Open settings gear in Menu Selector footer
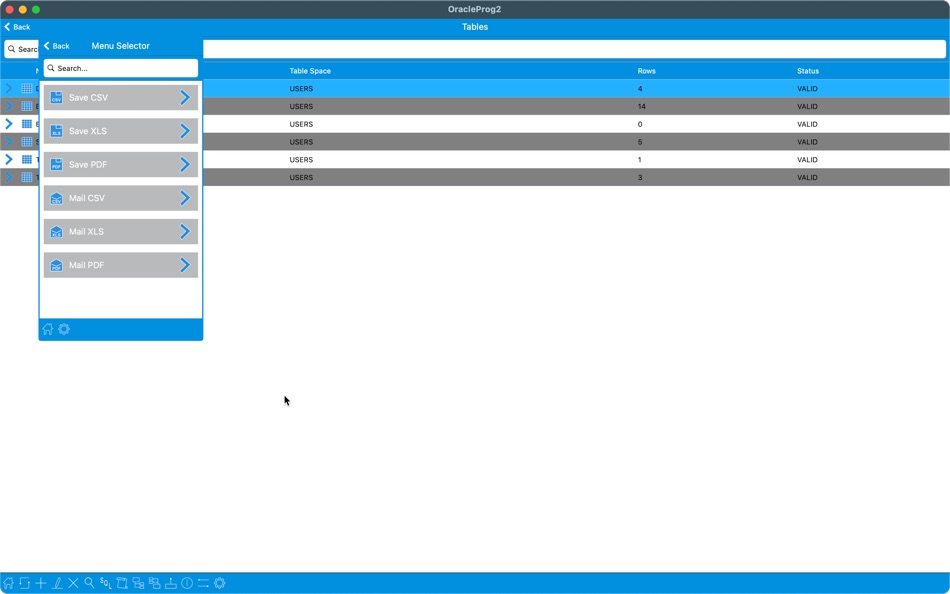Viewport: 950px width, 594px height. [x=64, y=329]
